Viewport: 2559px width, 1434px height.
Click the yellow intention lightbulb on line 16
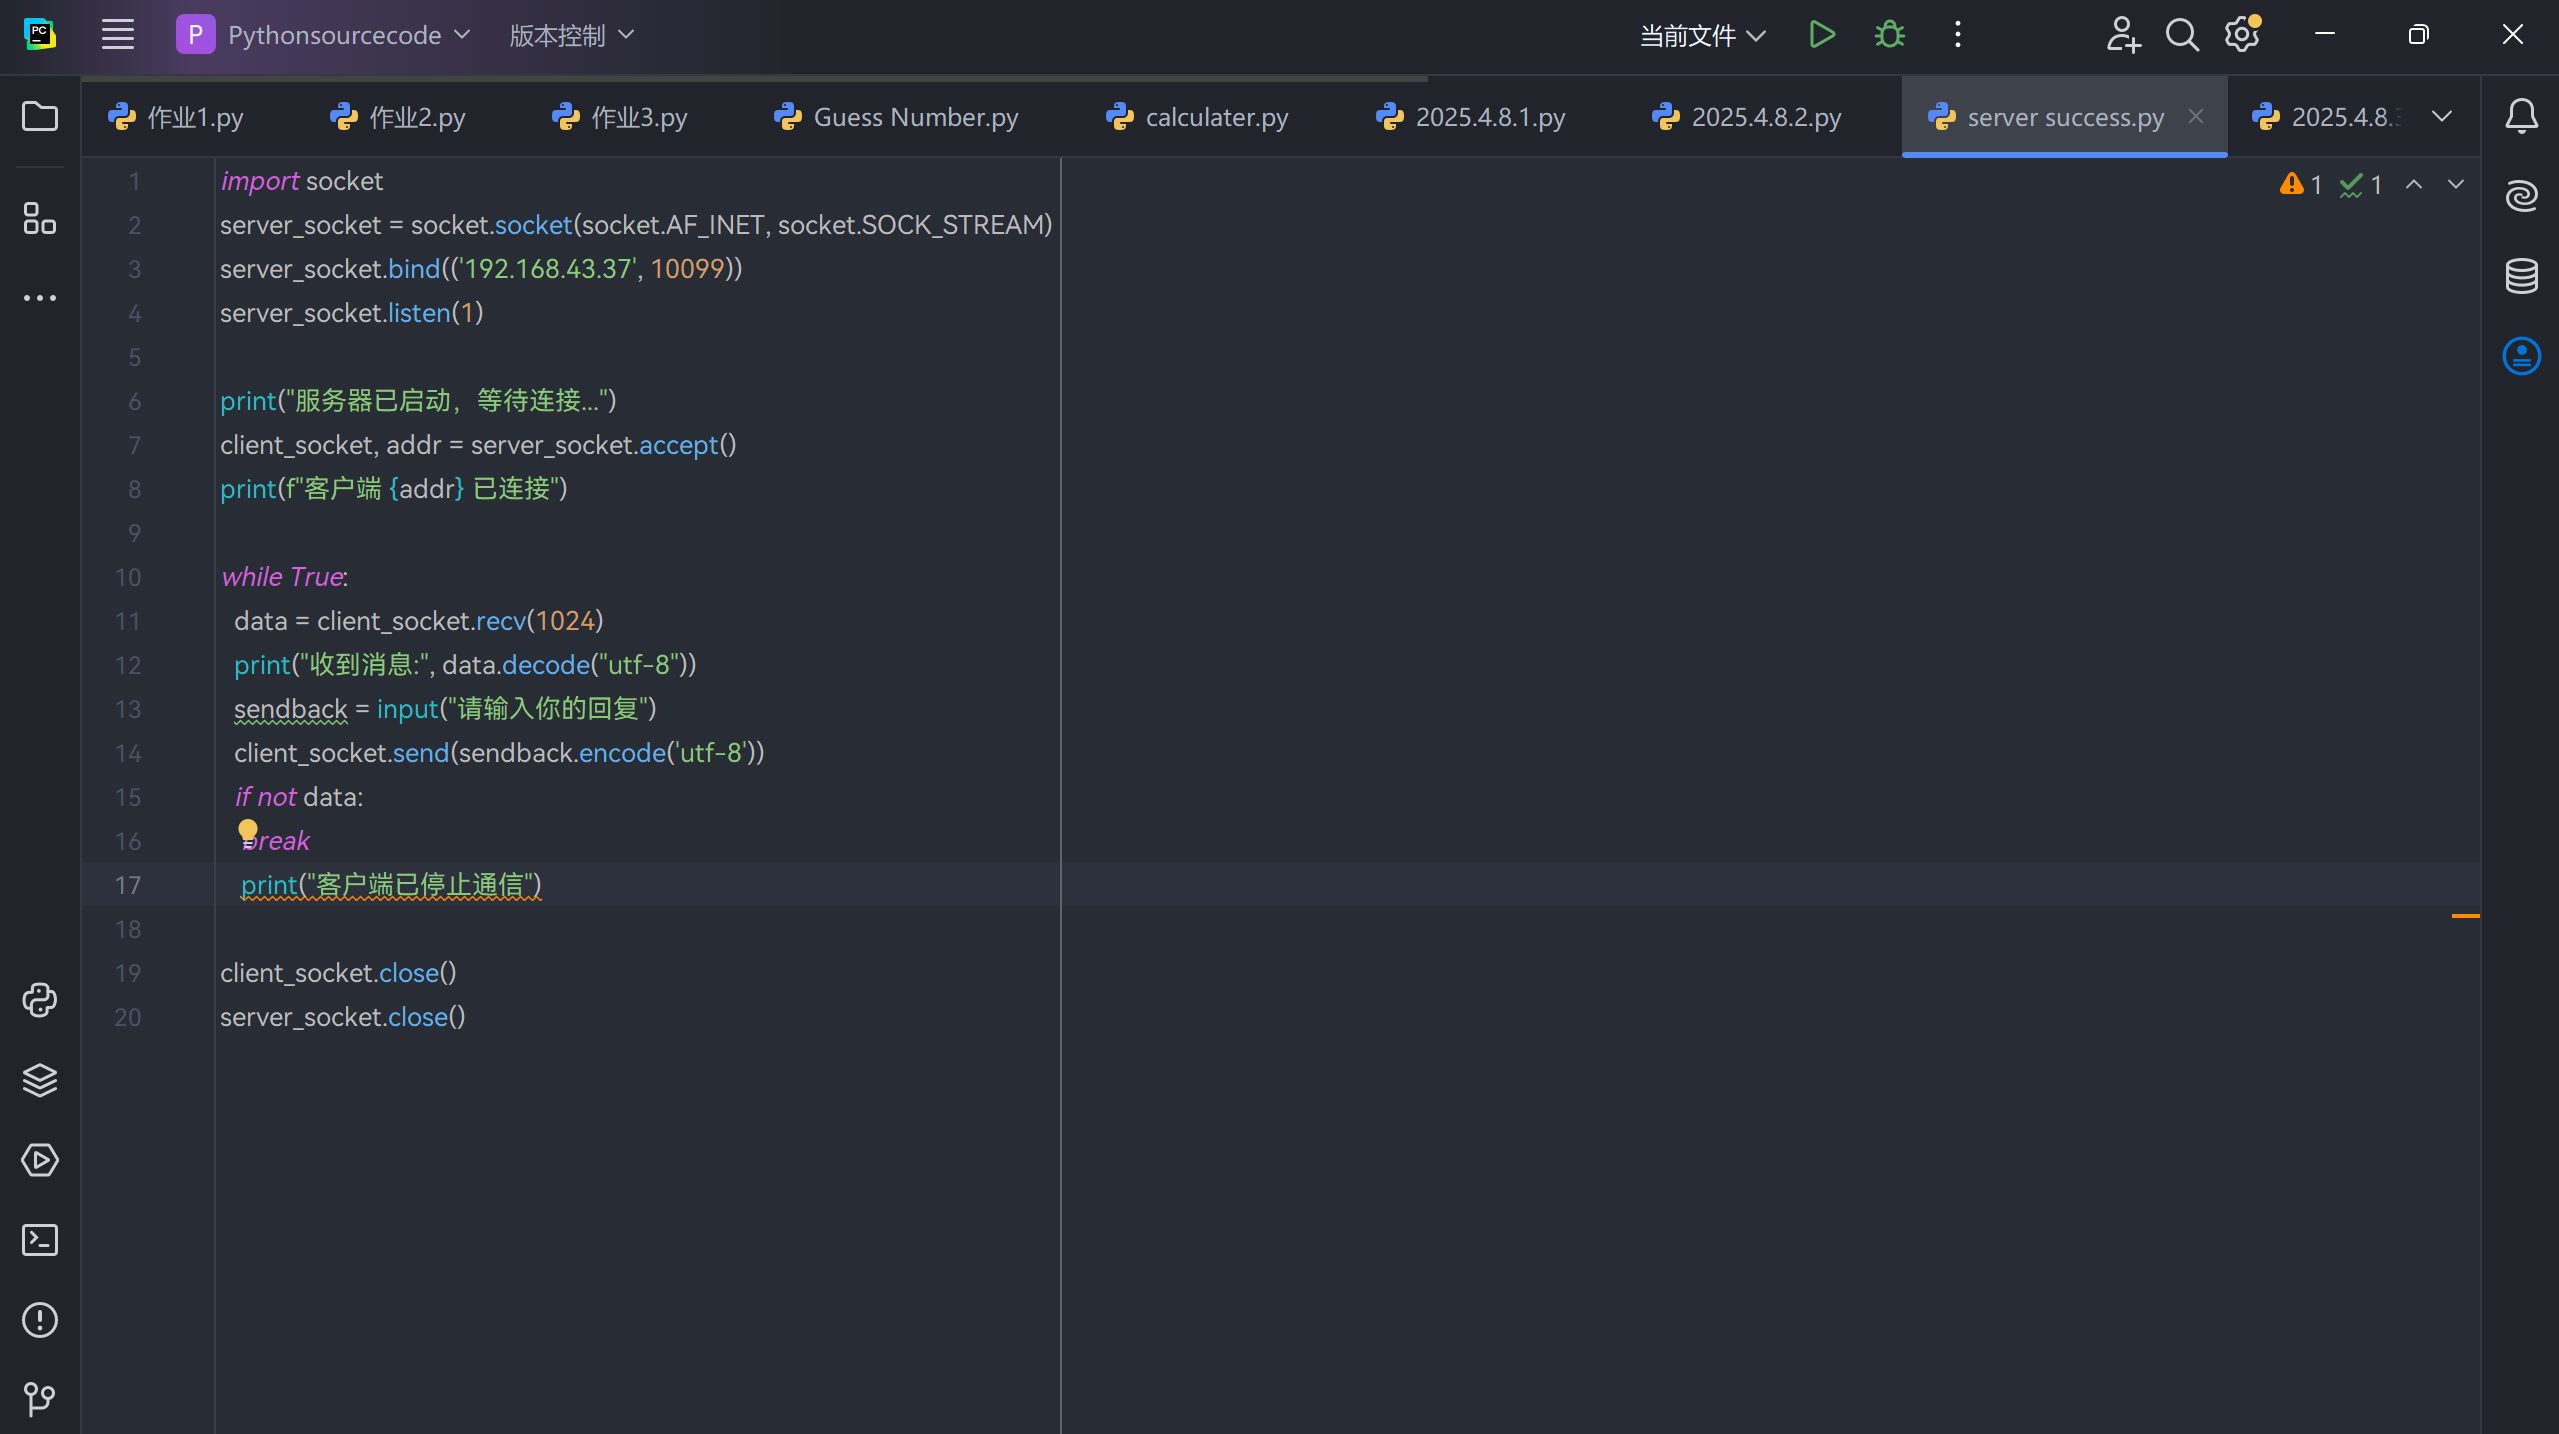[248, 830]
